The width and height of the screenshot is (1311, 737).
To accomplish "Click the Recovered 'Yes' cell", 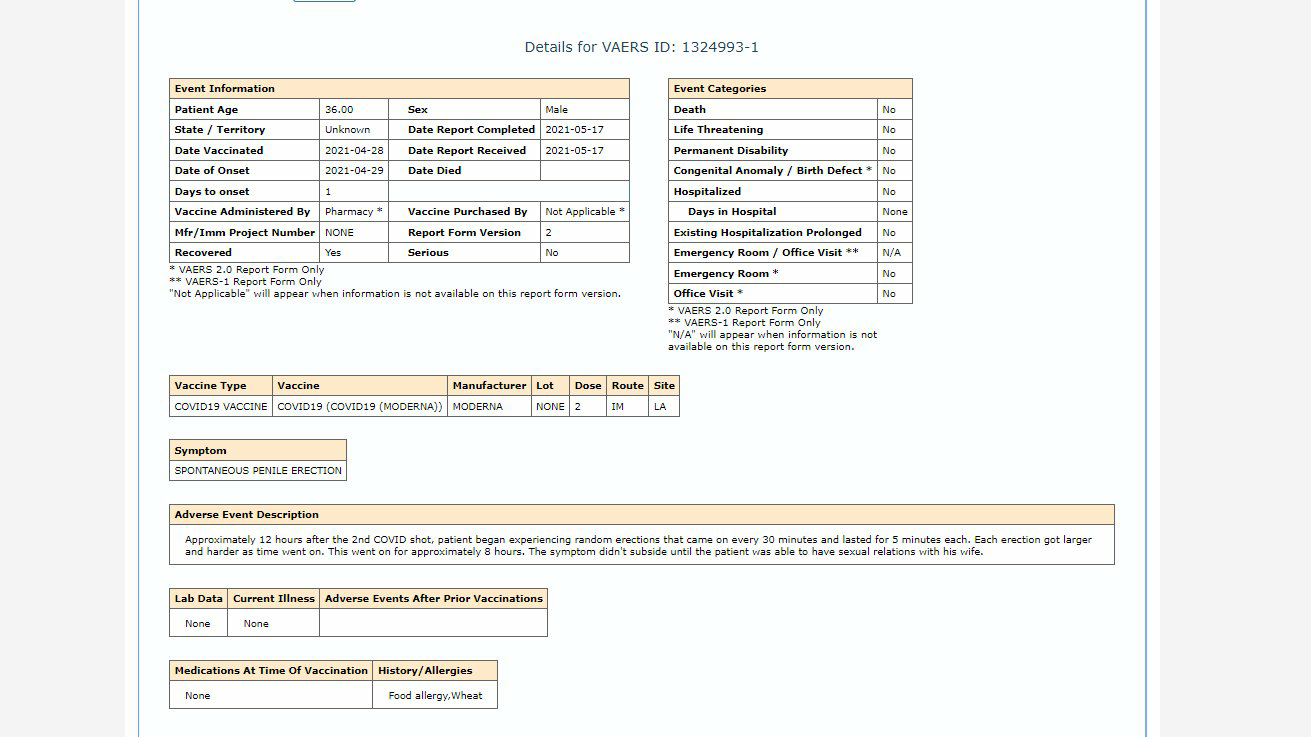I will [354, 253].
